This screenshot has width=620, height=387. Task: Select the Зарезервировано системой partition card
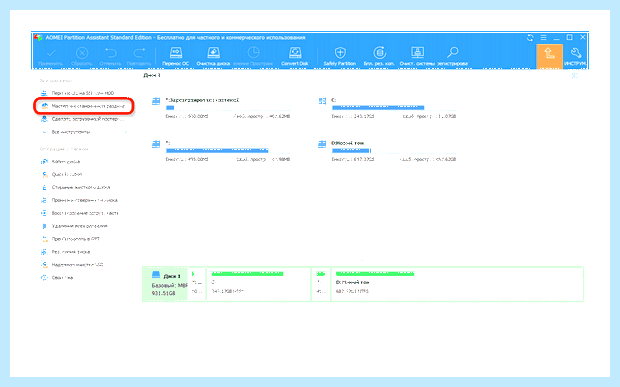pyautogui.click(x=221, y=108)
